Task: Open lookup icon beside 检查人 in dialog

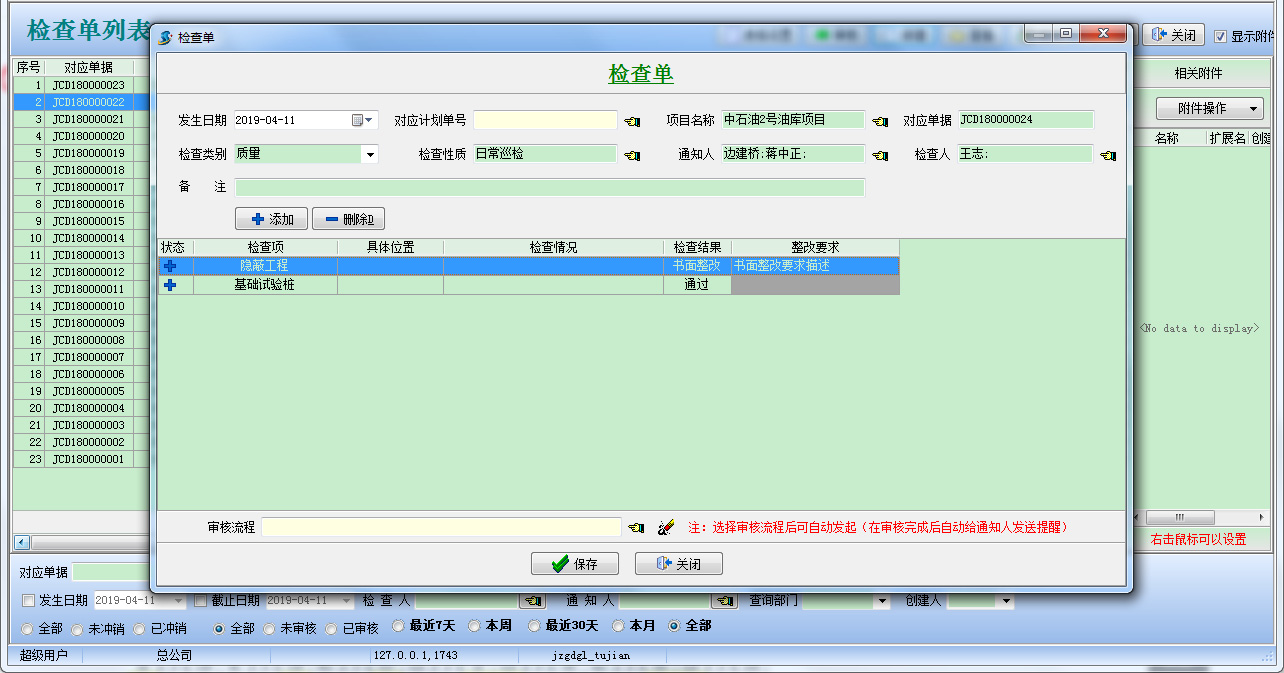Action: click(1108, 156)
